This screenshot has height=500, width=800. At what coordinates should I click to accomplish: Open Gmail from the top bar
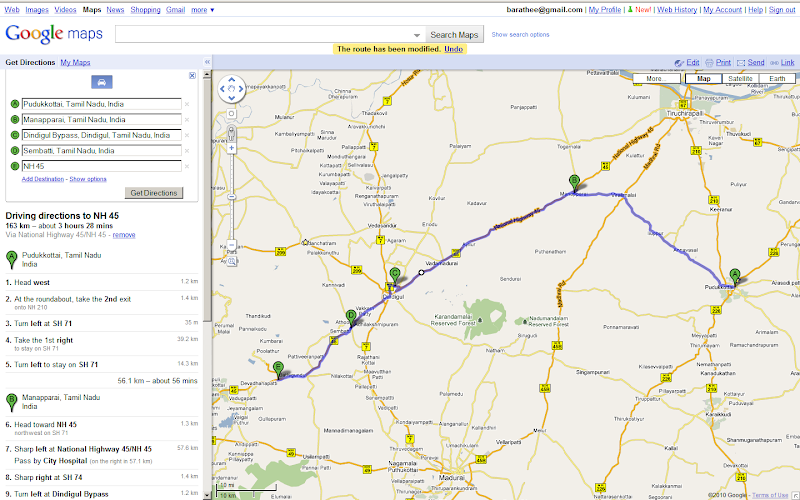(176, 10)
